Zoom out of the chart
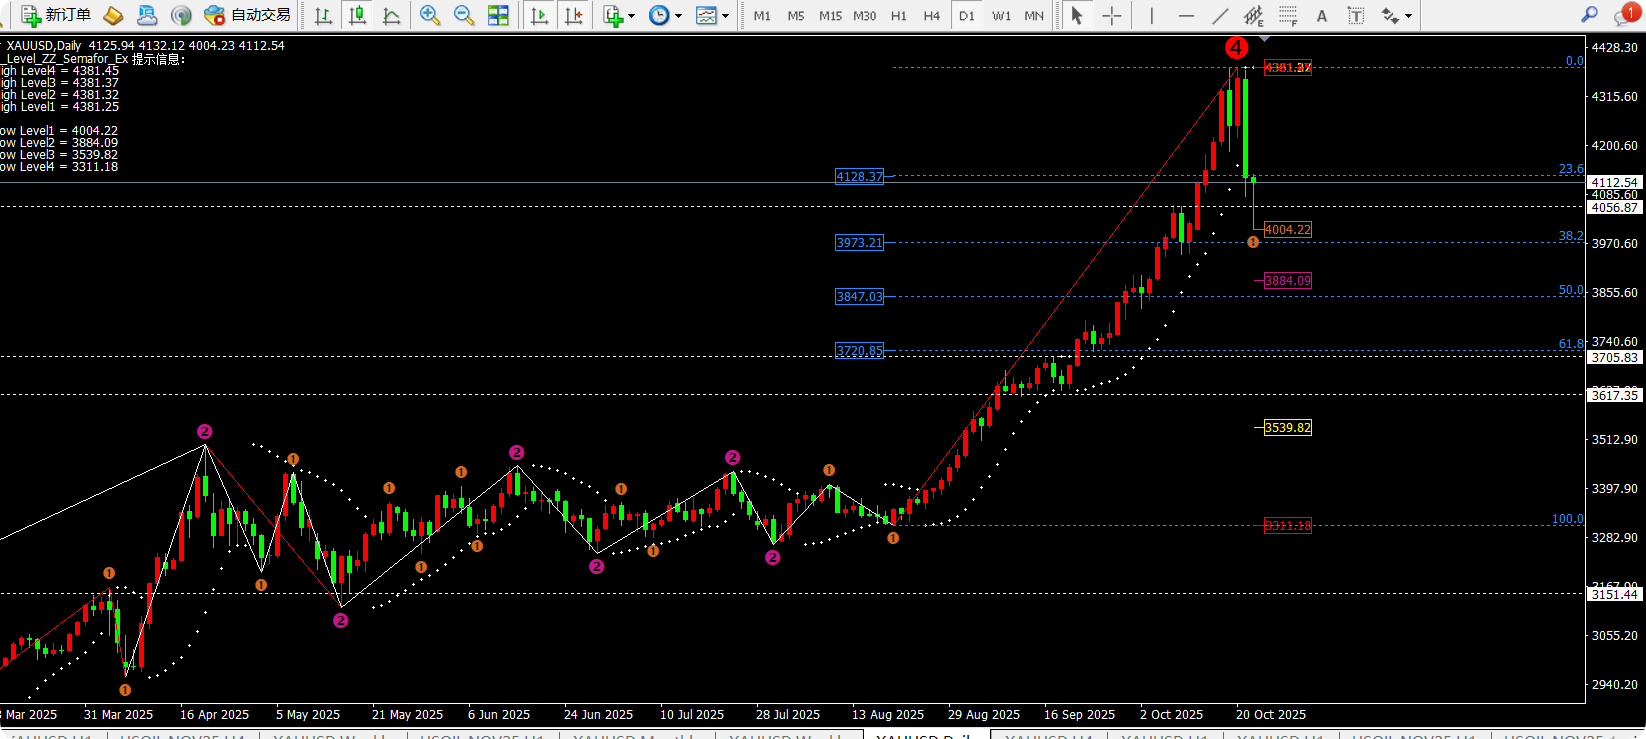 pyautogui.click(x=464, y=16)
